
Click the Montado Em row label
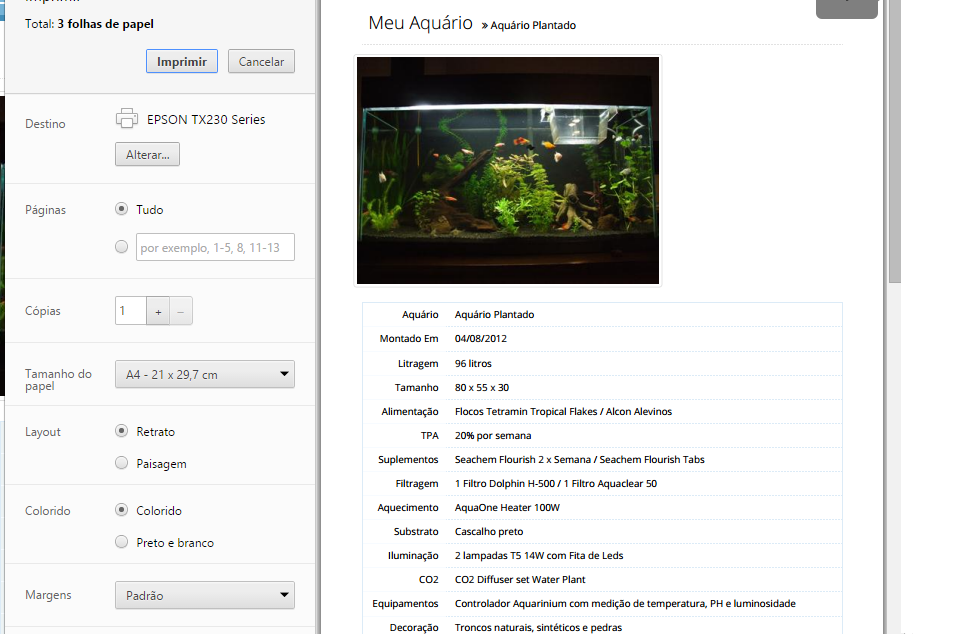[409, 338]
